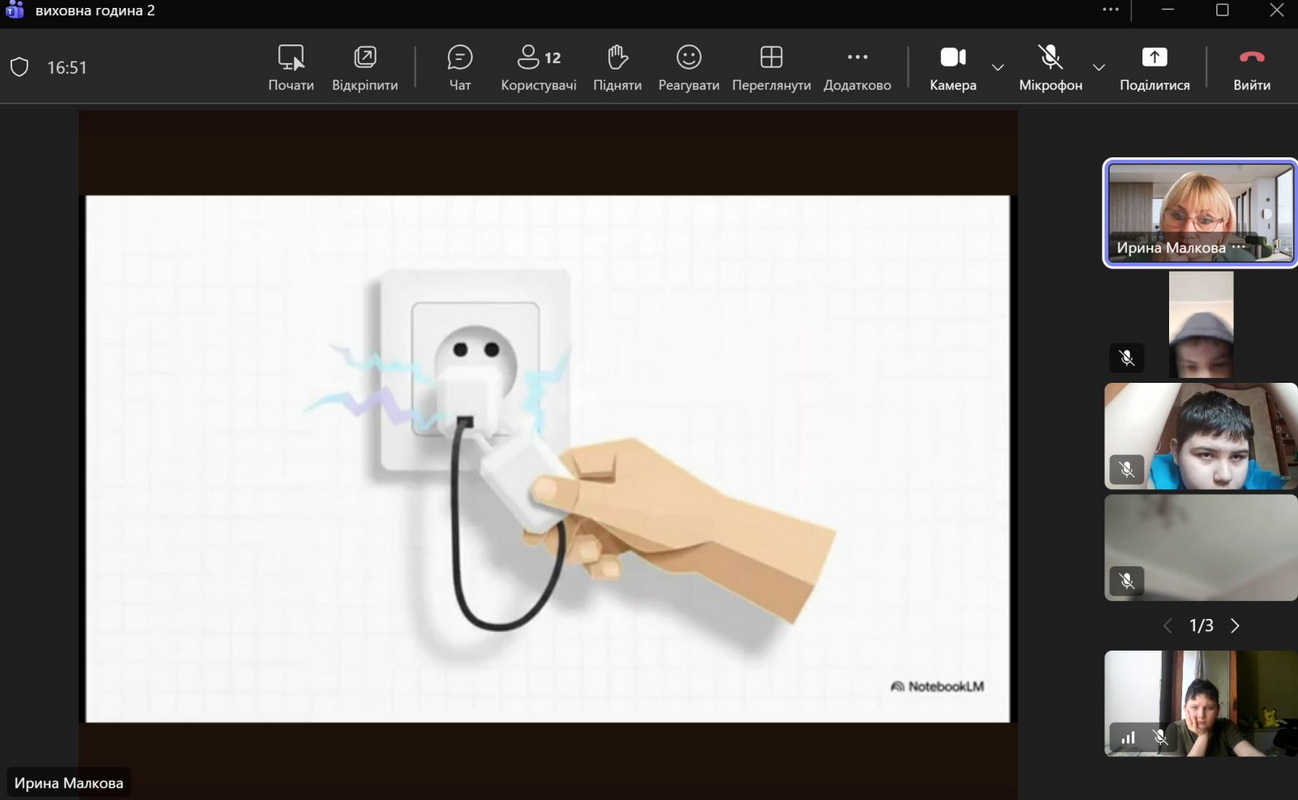This screenshot has width=1298, height=800.
Task: Go to previous participants page
Action: coord(1167,626)
